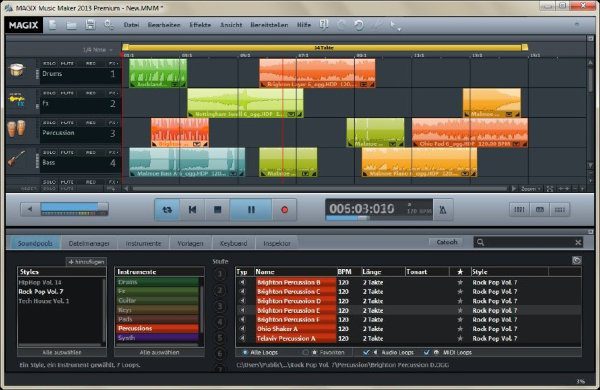This screenshot has height=390, width=600.
Task: Clear the search field with X icon
Action: tap(578, 242)
